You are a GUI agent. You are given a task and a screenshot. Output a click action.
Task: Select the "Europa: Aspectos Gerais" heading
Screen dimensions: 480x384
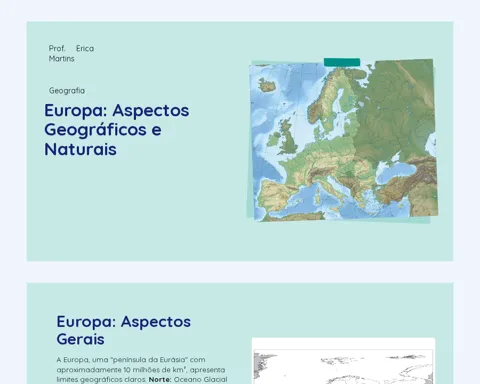124,330
